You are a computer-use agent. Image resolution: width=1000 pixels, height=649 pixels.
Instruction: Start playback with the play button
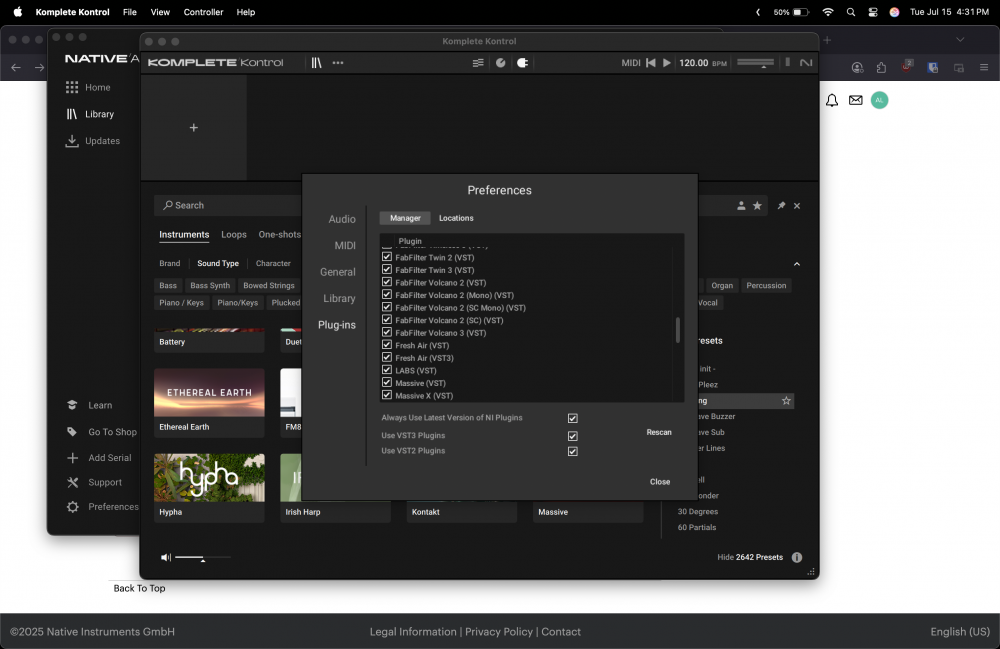pyautogui.click(x=666, y=62)
